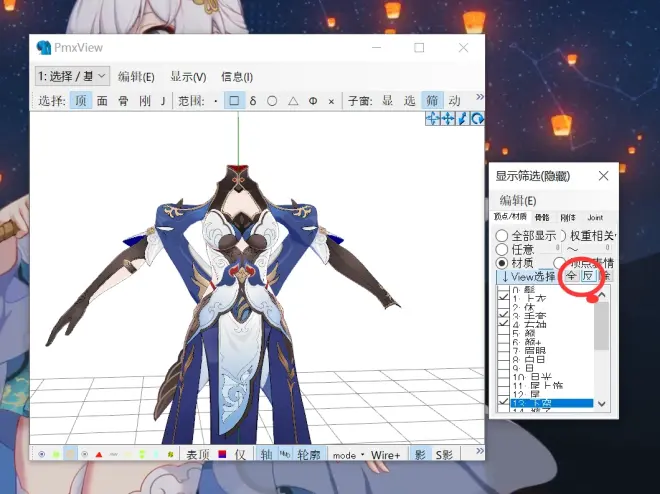Choose the dot point range tool
The height and width of the screenshot is (494, 660).
click(216, 101)
